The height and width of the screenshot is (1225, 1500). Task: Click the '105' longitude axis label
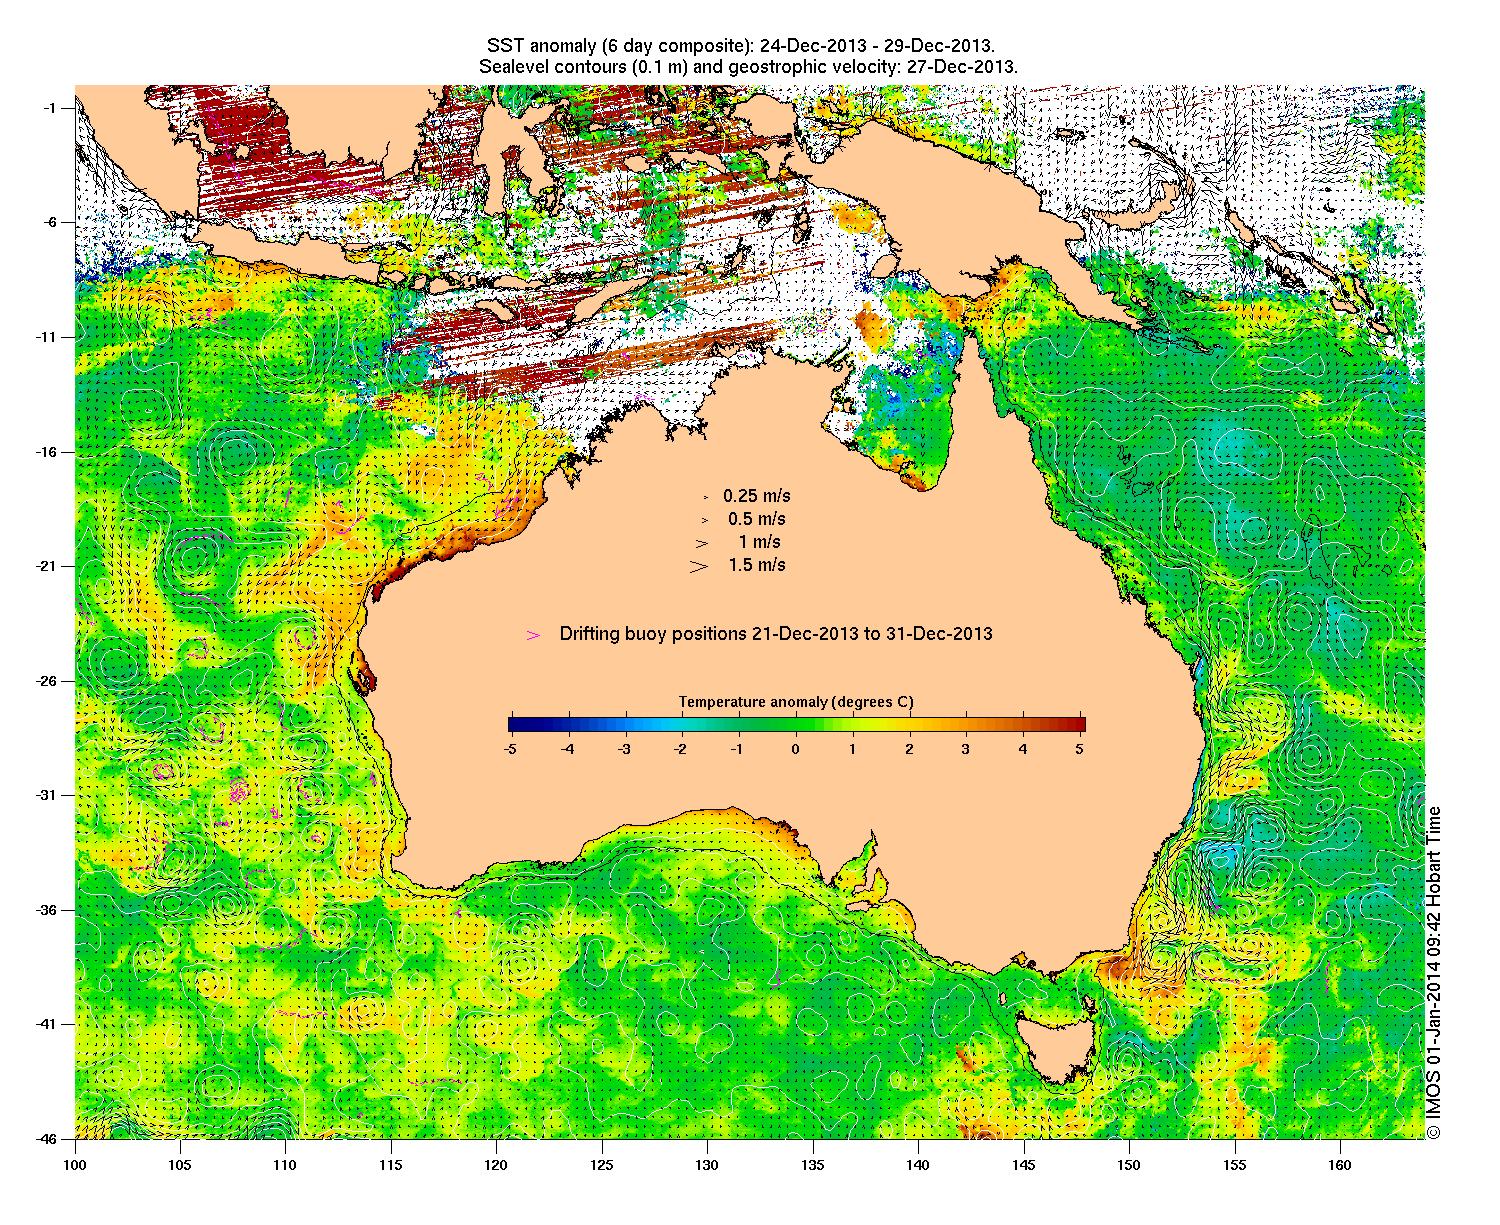tap(180, 1164)
